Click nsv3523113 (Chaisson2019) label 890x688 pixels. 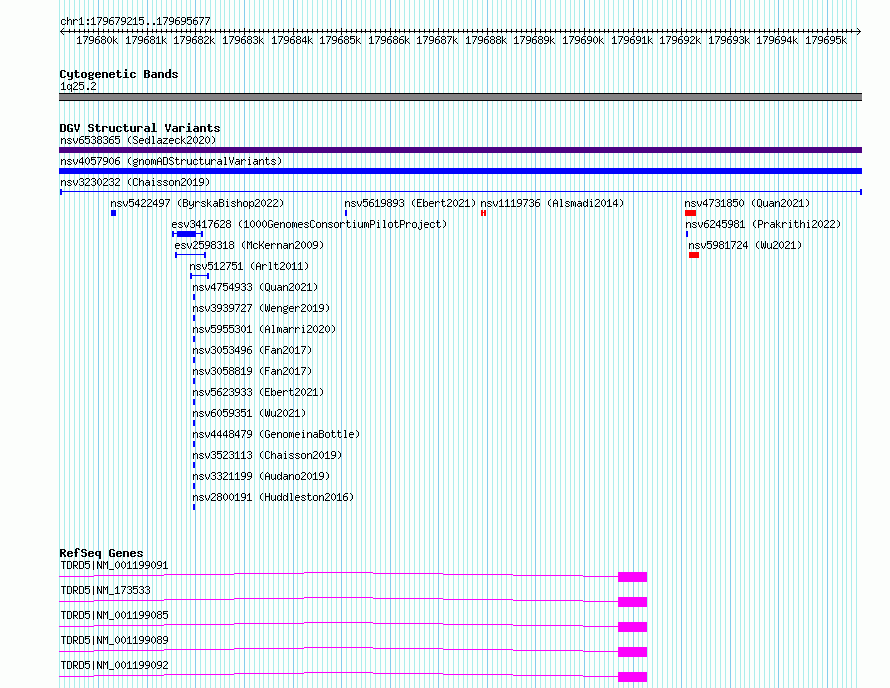(x=267, y=455)
